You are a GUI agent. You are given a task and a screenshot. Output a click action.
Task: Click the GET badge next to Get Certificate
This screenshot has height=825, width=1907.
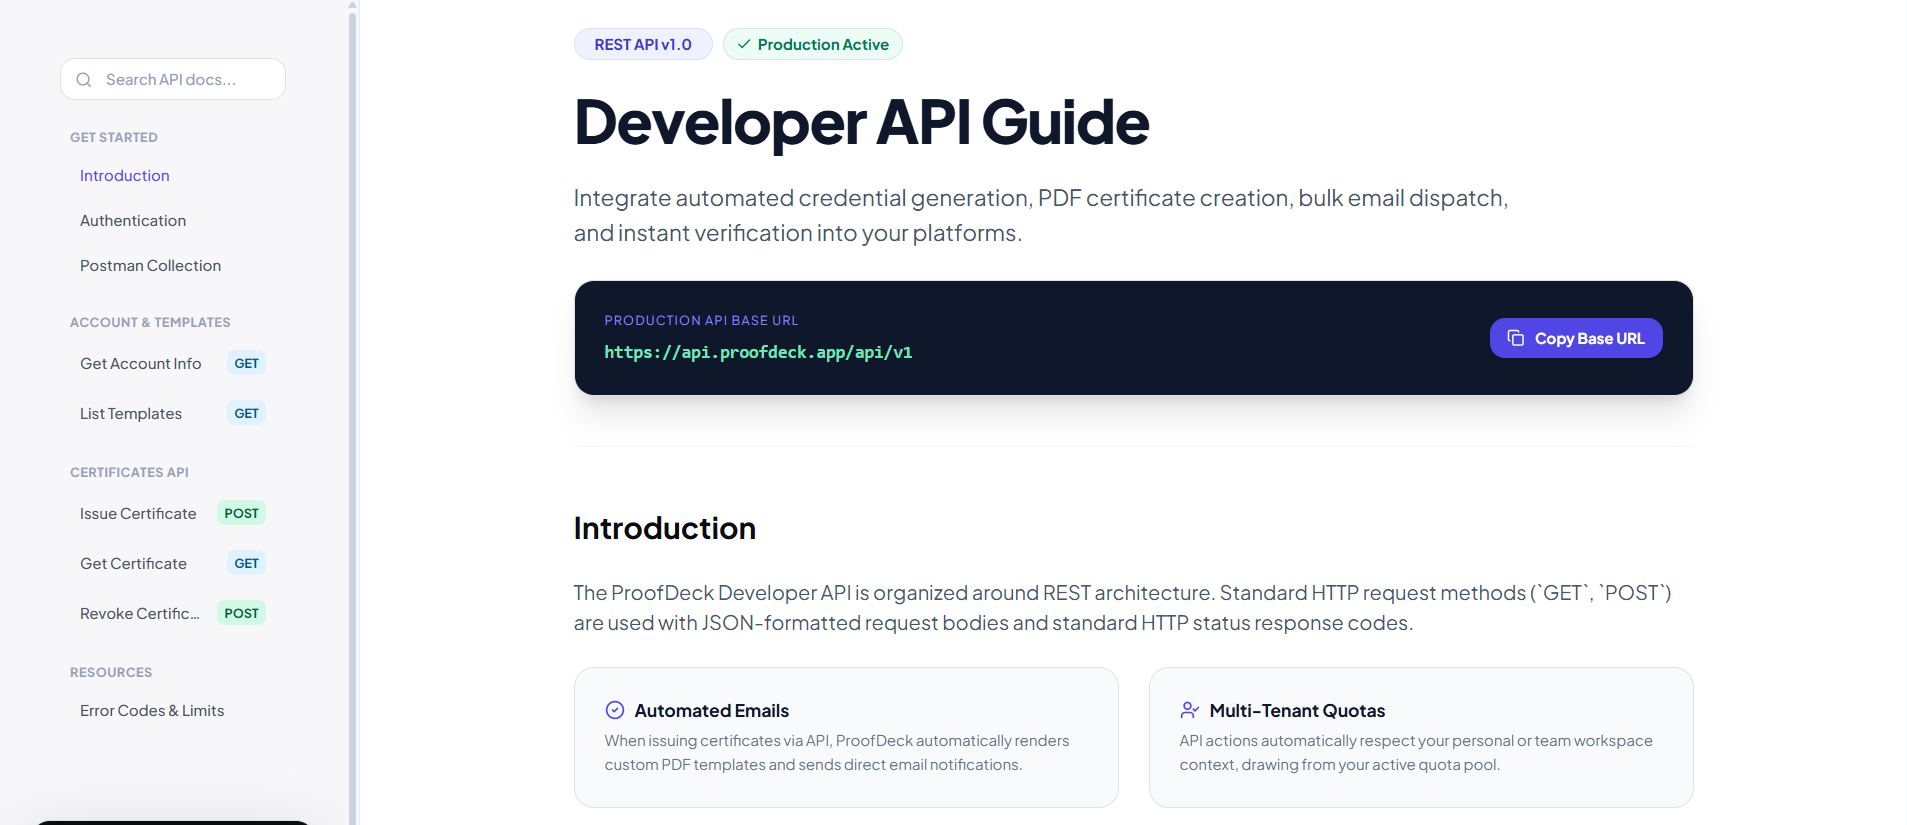coord(246,564)
